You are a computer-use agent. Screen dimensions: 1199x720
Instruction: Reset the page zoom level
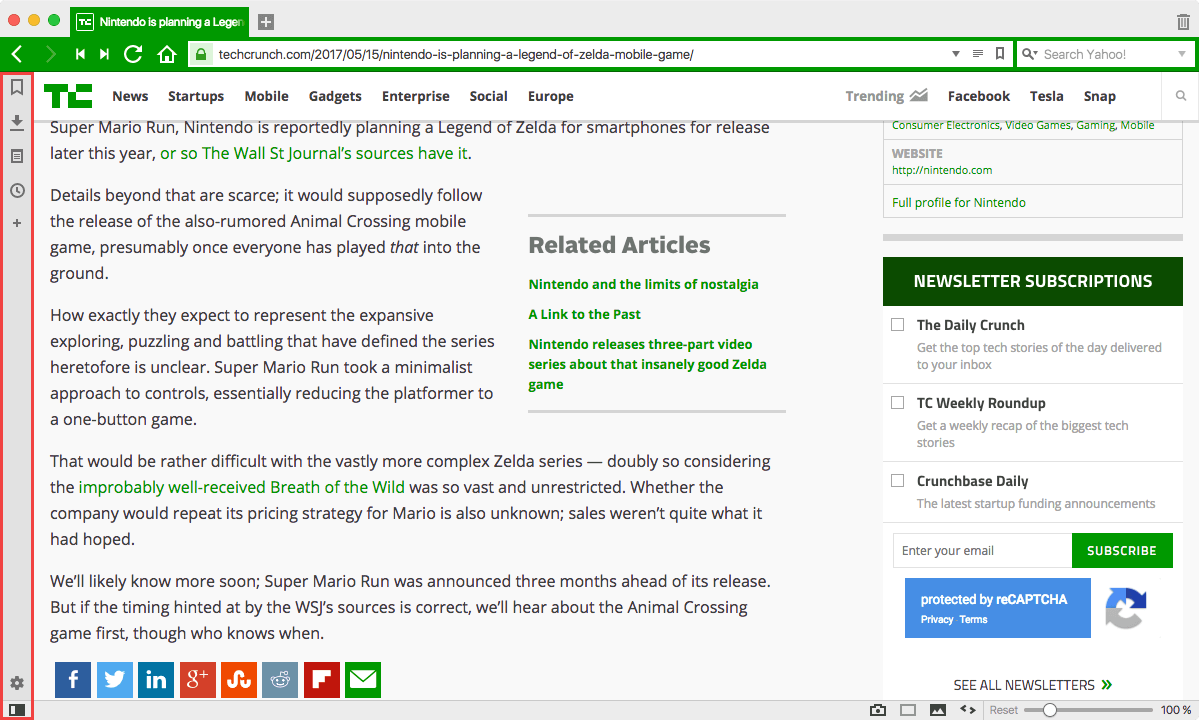[1003, 710]
